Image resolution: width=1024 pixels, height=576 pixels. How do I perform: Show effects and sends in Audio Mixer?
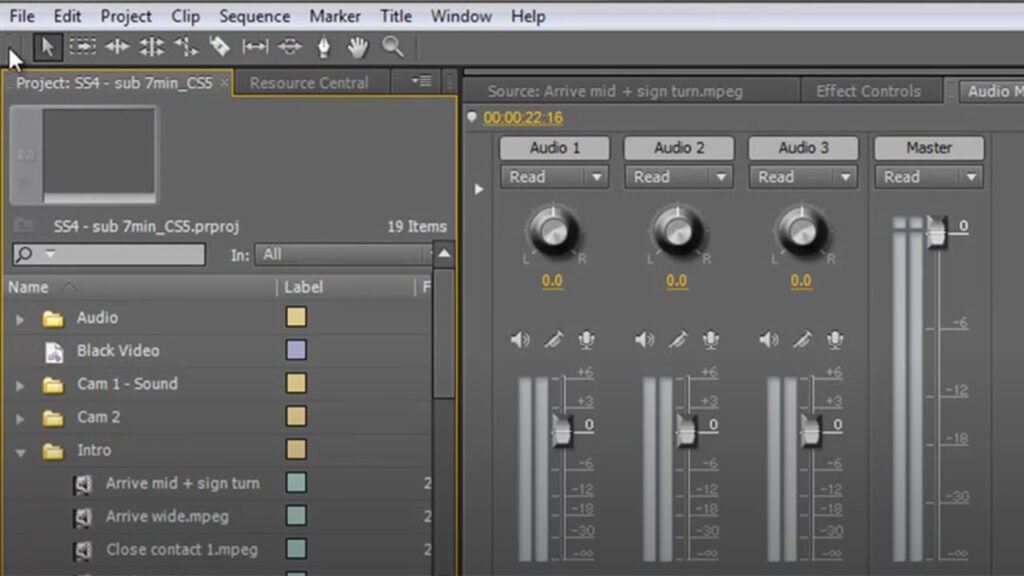click(479, 189)
